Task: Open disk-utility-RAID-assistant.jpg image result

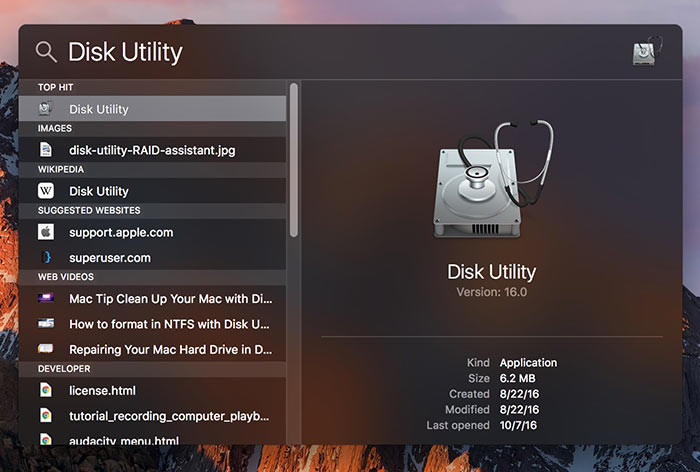Action: point(152,150)
